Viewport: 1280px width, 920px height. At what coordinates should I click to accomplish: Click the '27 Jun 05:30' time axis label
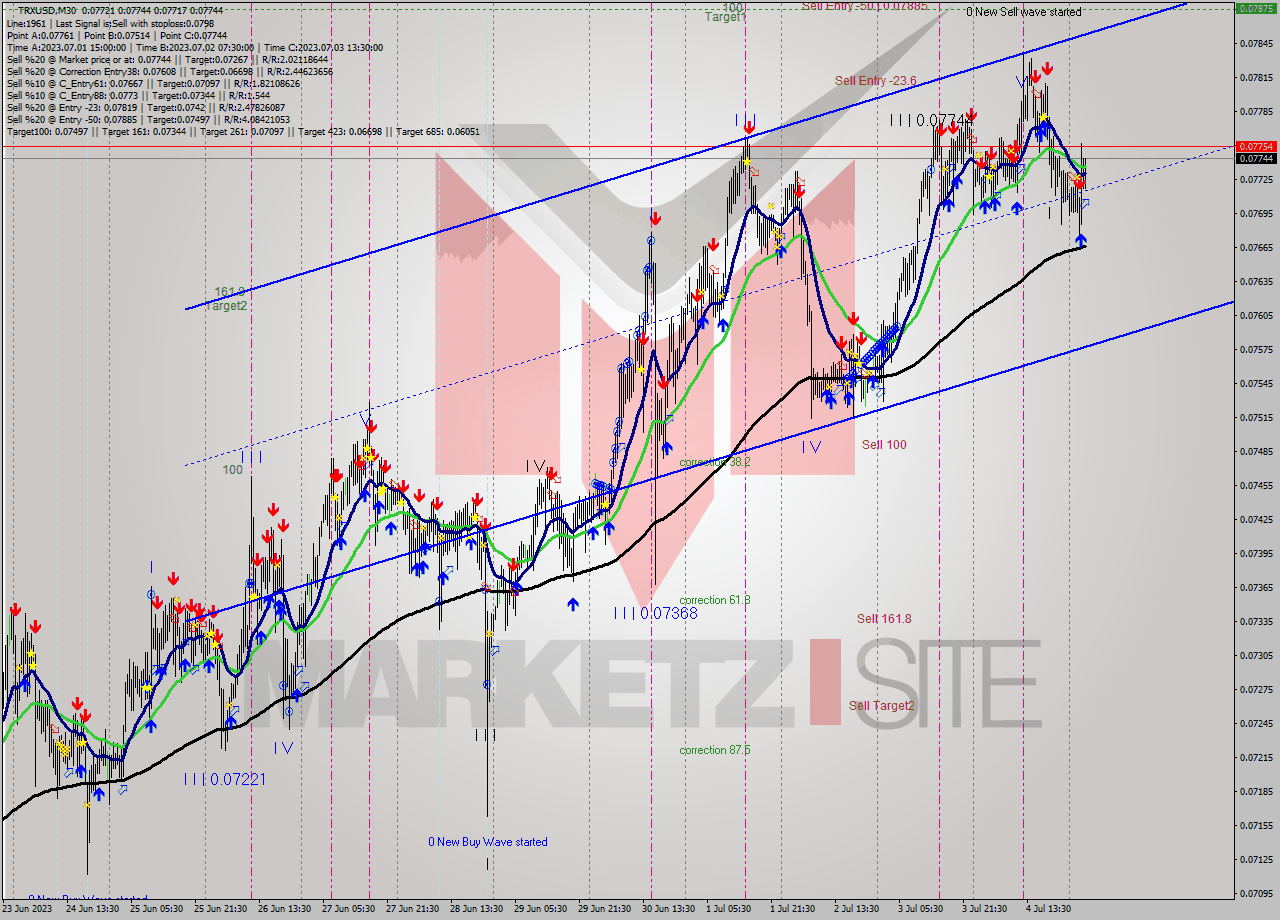[350, 909]
